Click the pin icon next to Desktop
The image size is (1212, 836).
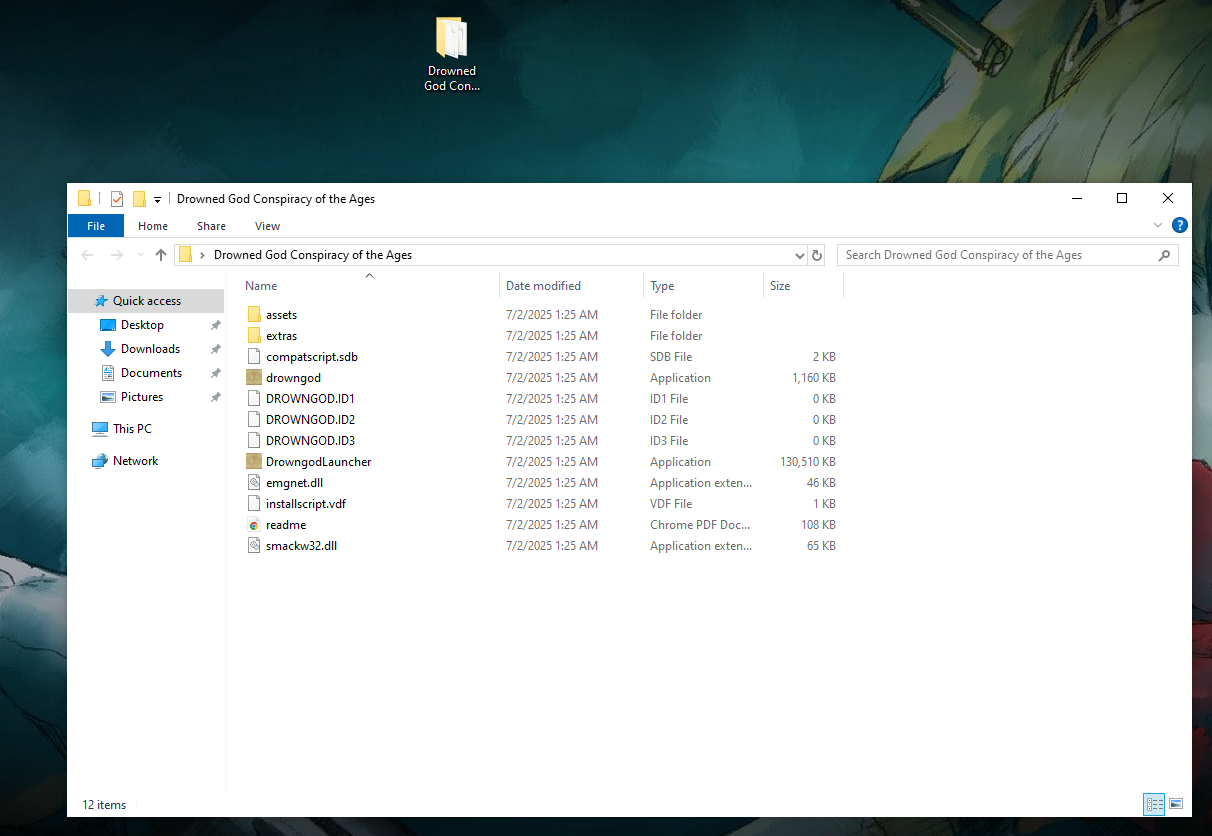click(x=215, y=325)
